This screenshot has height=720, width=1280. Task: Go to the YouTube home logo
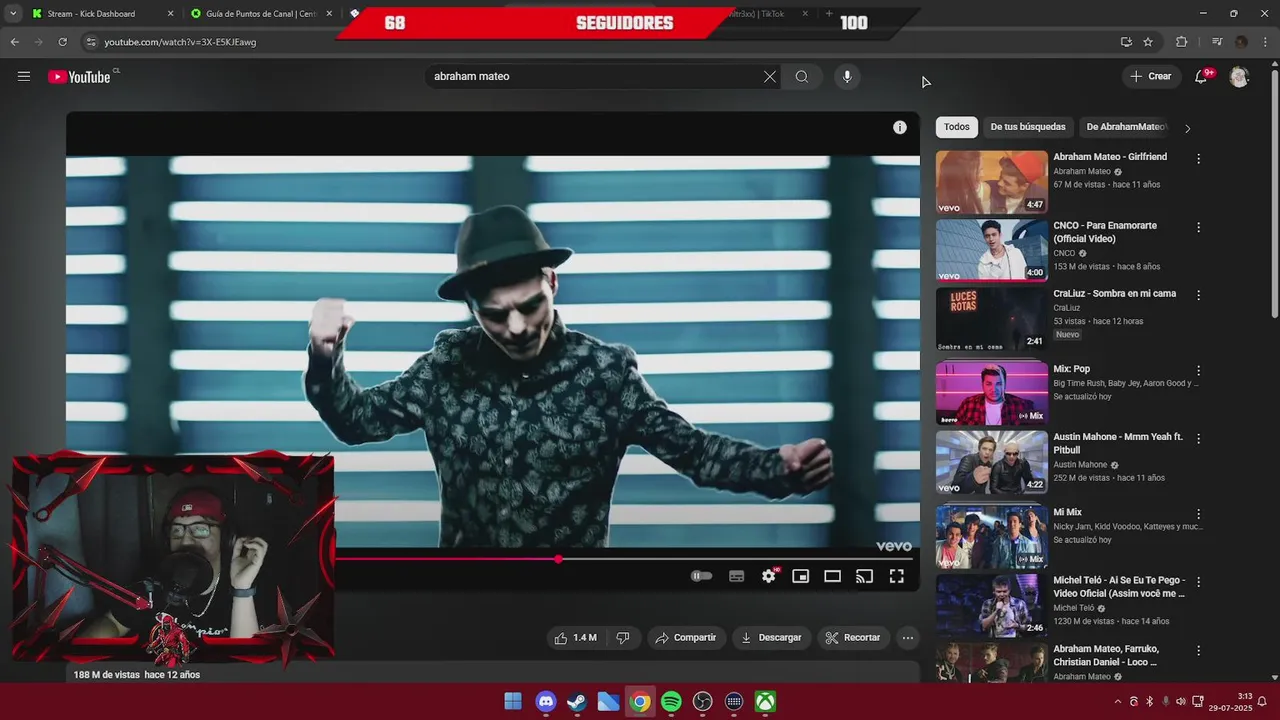79,76
